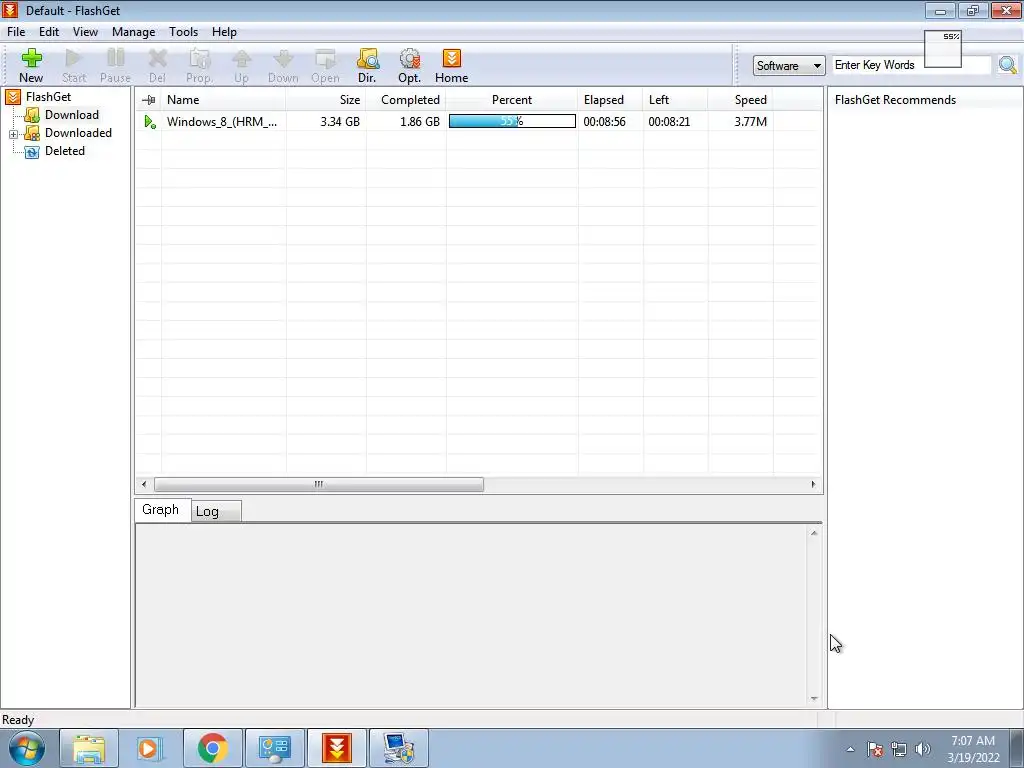The image size is (1024, 768).
Task: Click the volume speaker tray icon
Action: (923, 749)
